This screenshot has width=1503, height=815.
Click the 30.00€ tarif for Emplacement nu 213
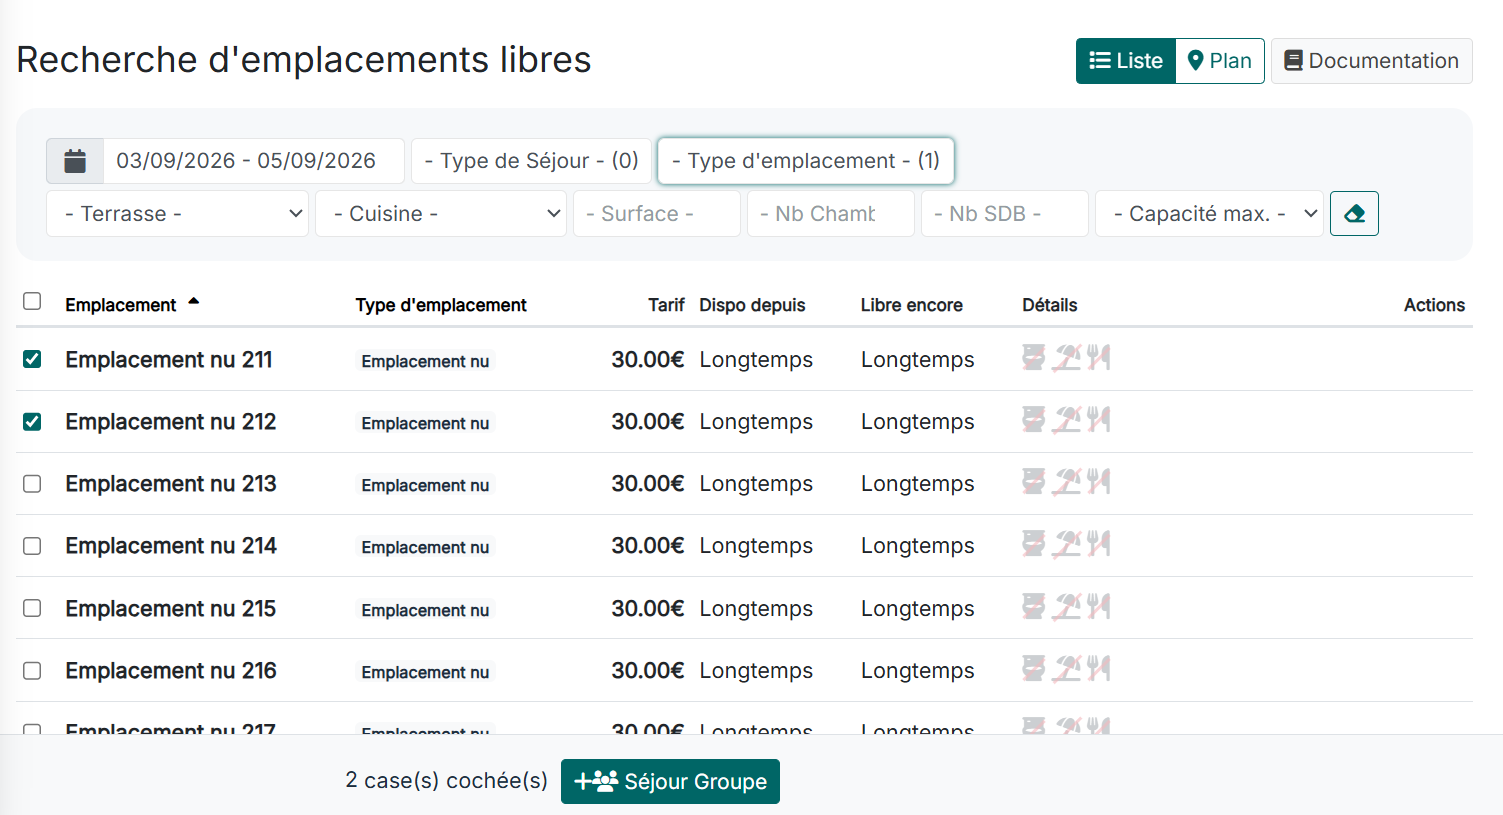click(648, 484)
